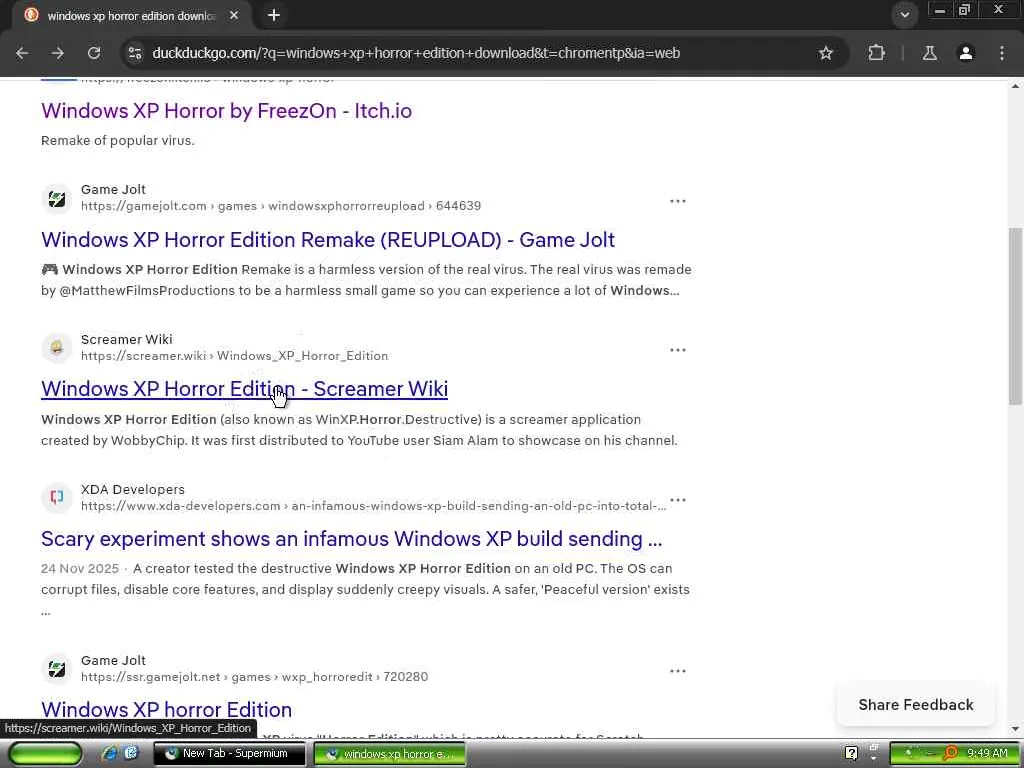Screen dimensions: 1024x768
Task: Launch Internet Explorer from quick launch
Action: point(110,753)
